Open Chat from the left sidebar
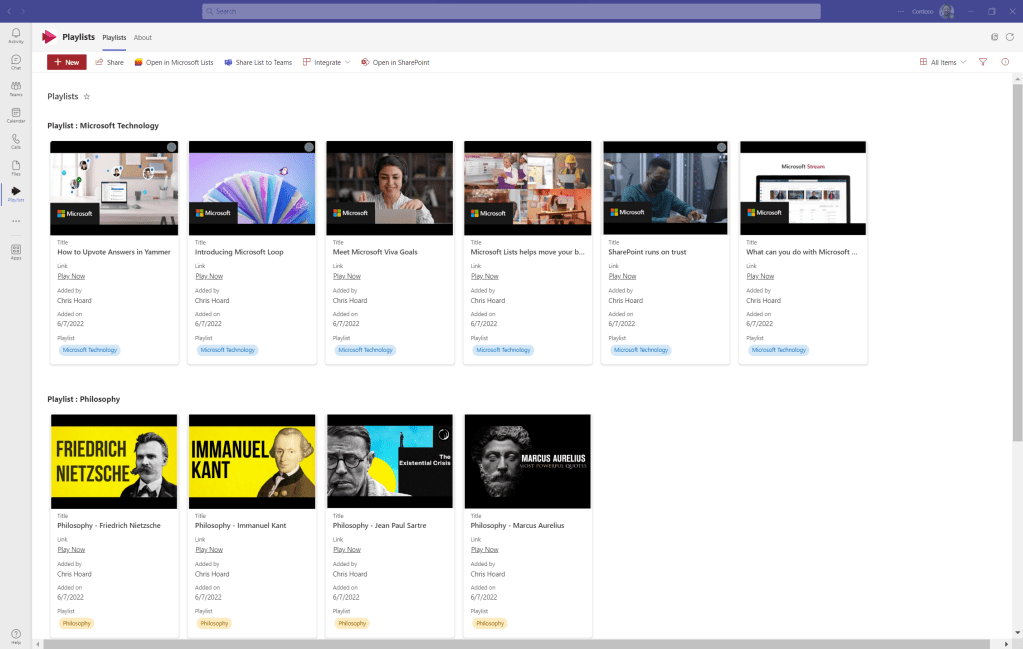Screen dimensions: 1023x649 [16, 62]
